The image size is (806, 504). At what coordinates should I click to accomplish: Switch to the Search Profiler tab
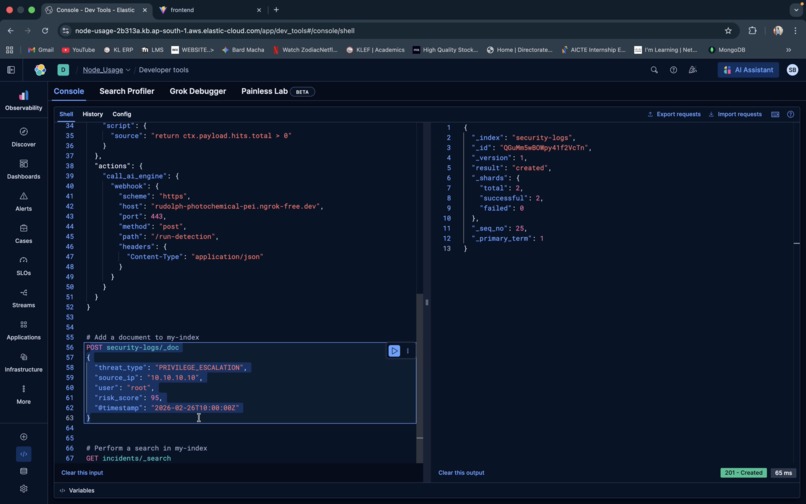pos(126,91)
